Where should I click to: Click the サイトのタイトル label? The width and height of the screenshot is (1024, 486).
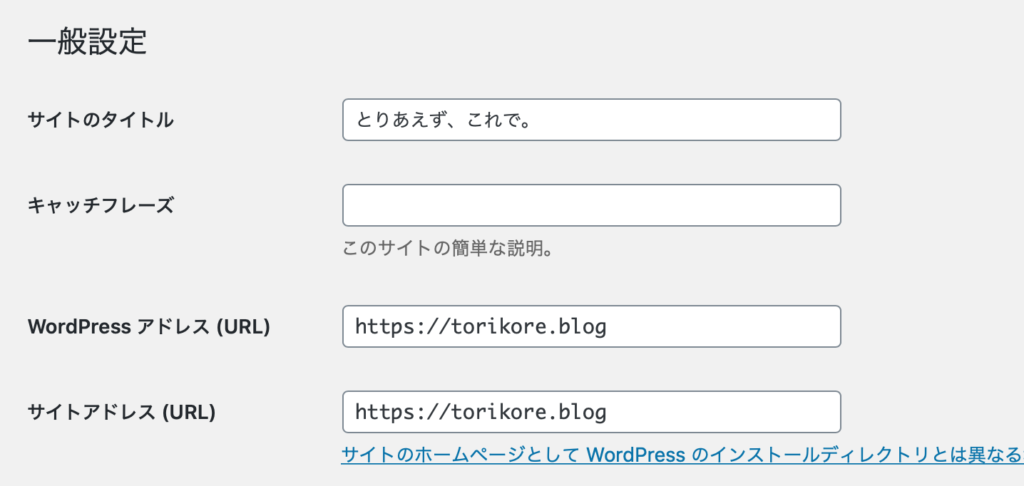point(101,120)
